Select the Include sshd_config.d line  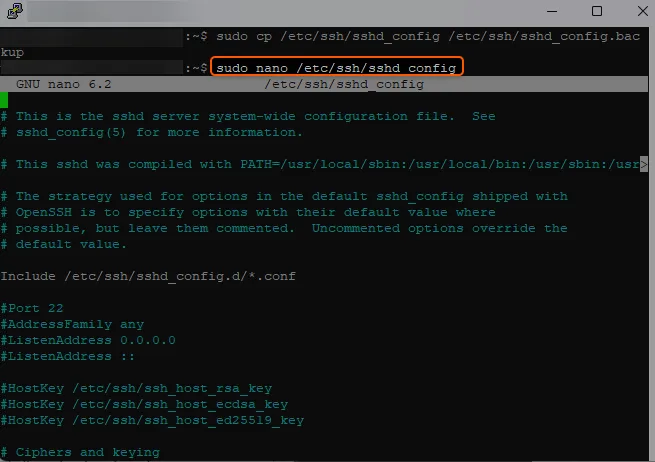coord(148,275)
